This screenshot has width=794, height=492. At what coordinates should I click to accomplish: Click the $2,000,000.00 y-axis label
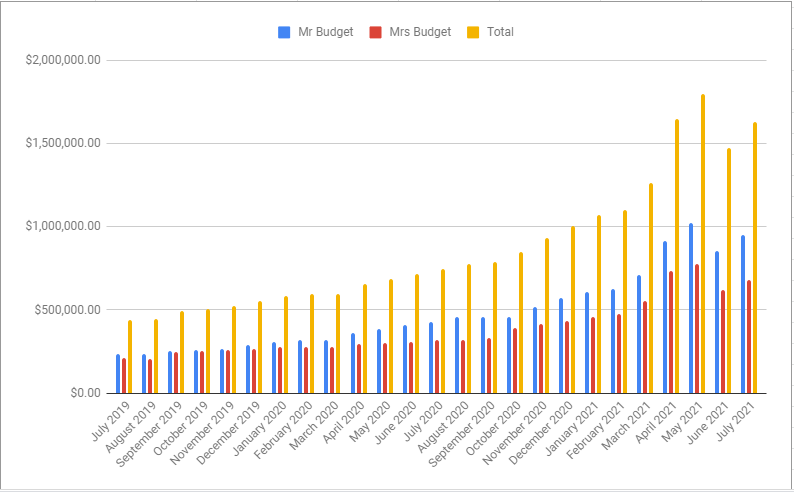coord(64,60)
